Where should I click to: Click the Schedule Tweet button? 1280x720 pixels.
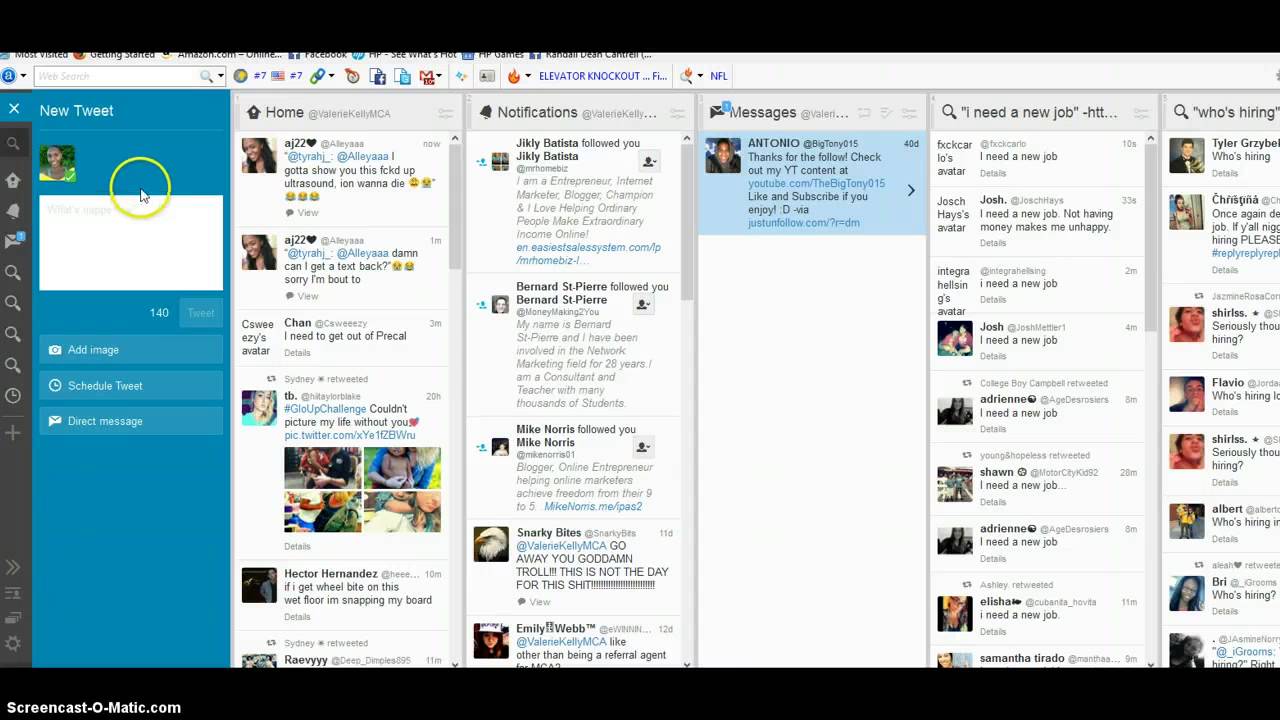point(131,386)
